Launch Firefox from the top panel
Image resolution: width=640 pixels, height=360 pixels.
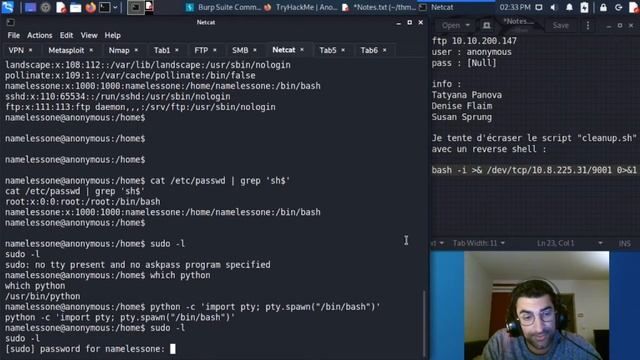pyautogui.click(x=91, y=7)
